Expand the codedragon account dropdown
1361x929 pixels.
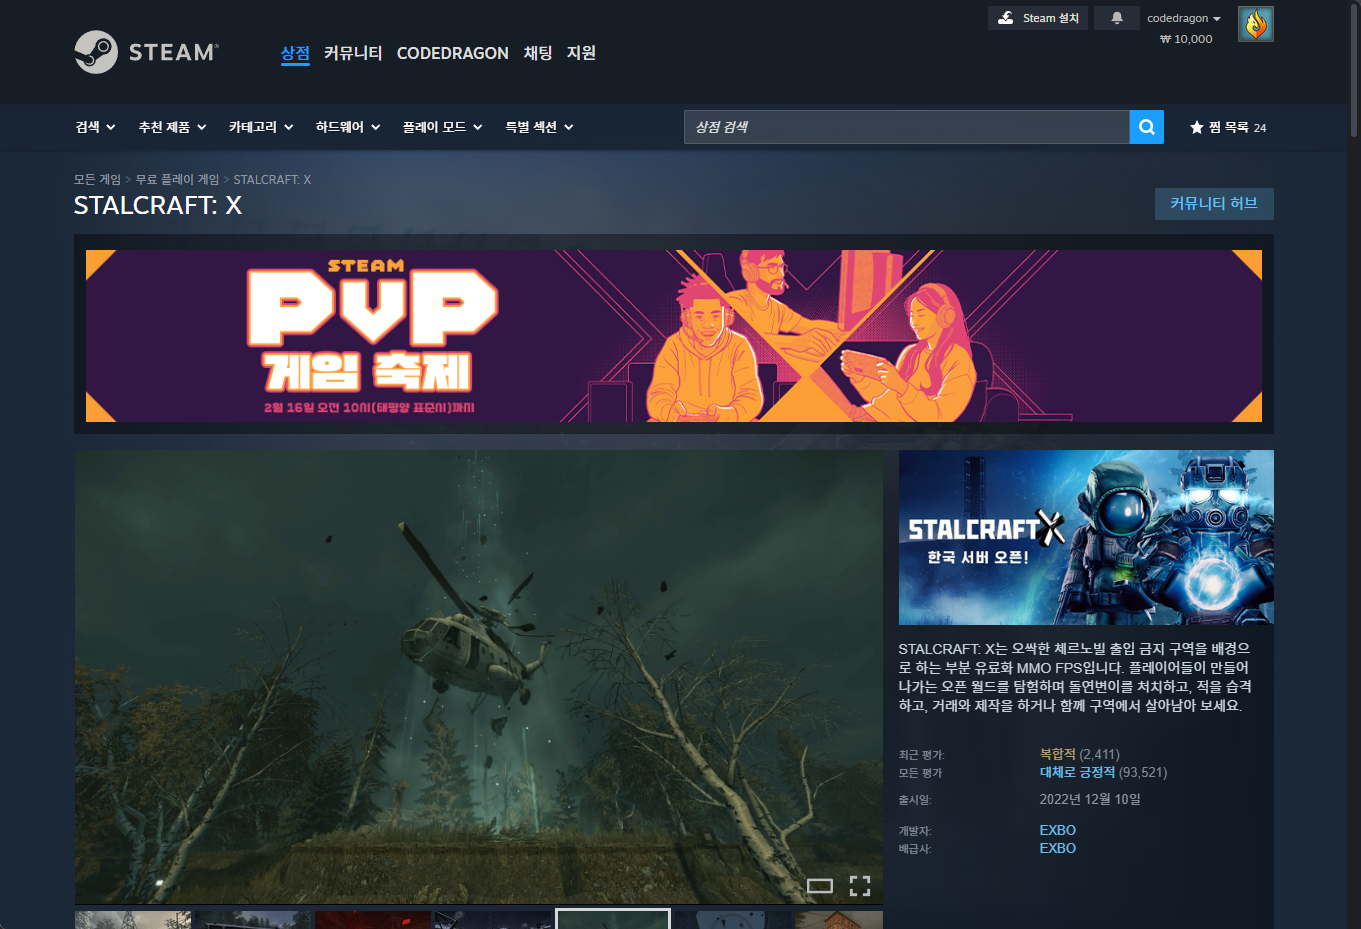tap(1184, 18)
